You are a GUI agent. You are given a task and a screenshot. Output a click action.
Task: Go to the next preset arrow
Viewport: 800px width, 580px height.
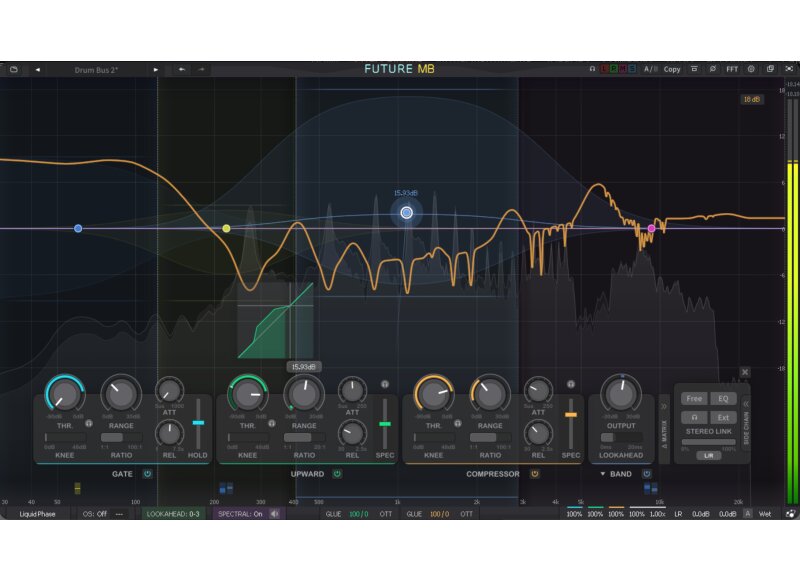156,69
